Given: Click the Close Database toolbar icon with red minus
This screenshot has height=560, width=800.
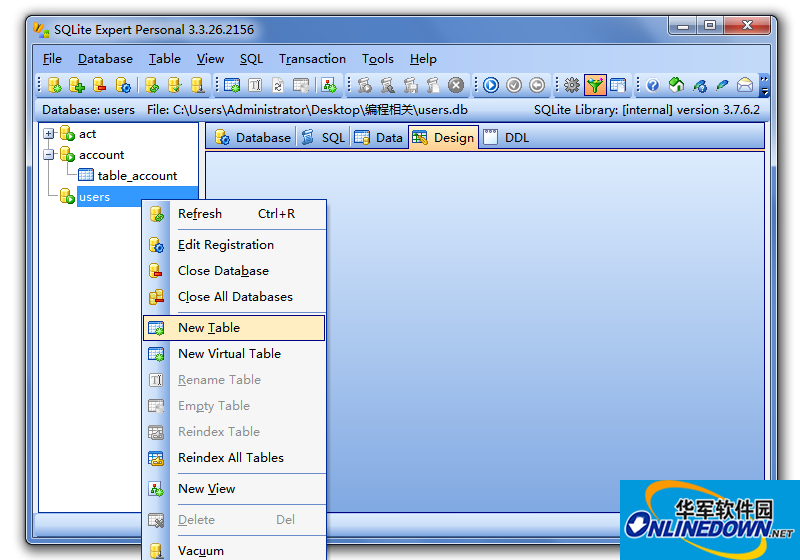Looking at the screenshot, I should pyautogui.click(x=99, y=85).
